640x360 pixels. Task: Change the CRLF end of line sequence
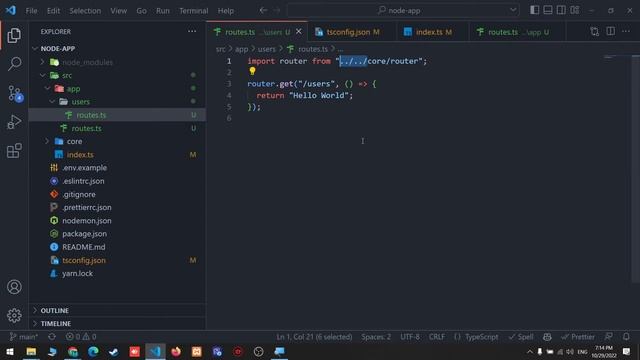437,337
